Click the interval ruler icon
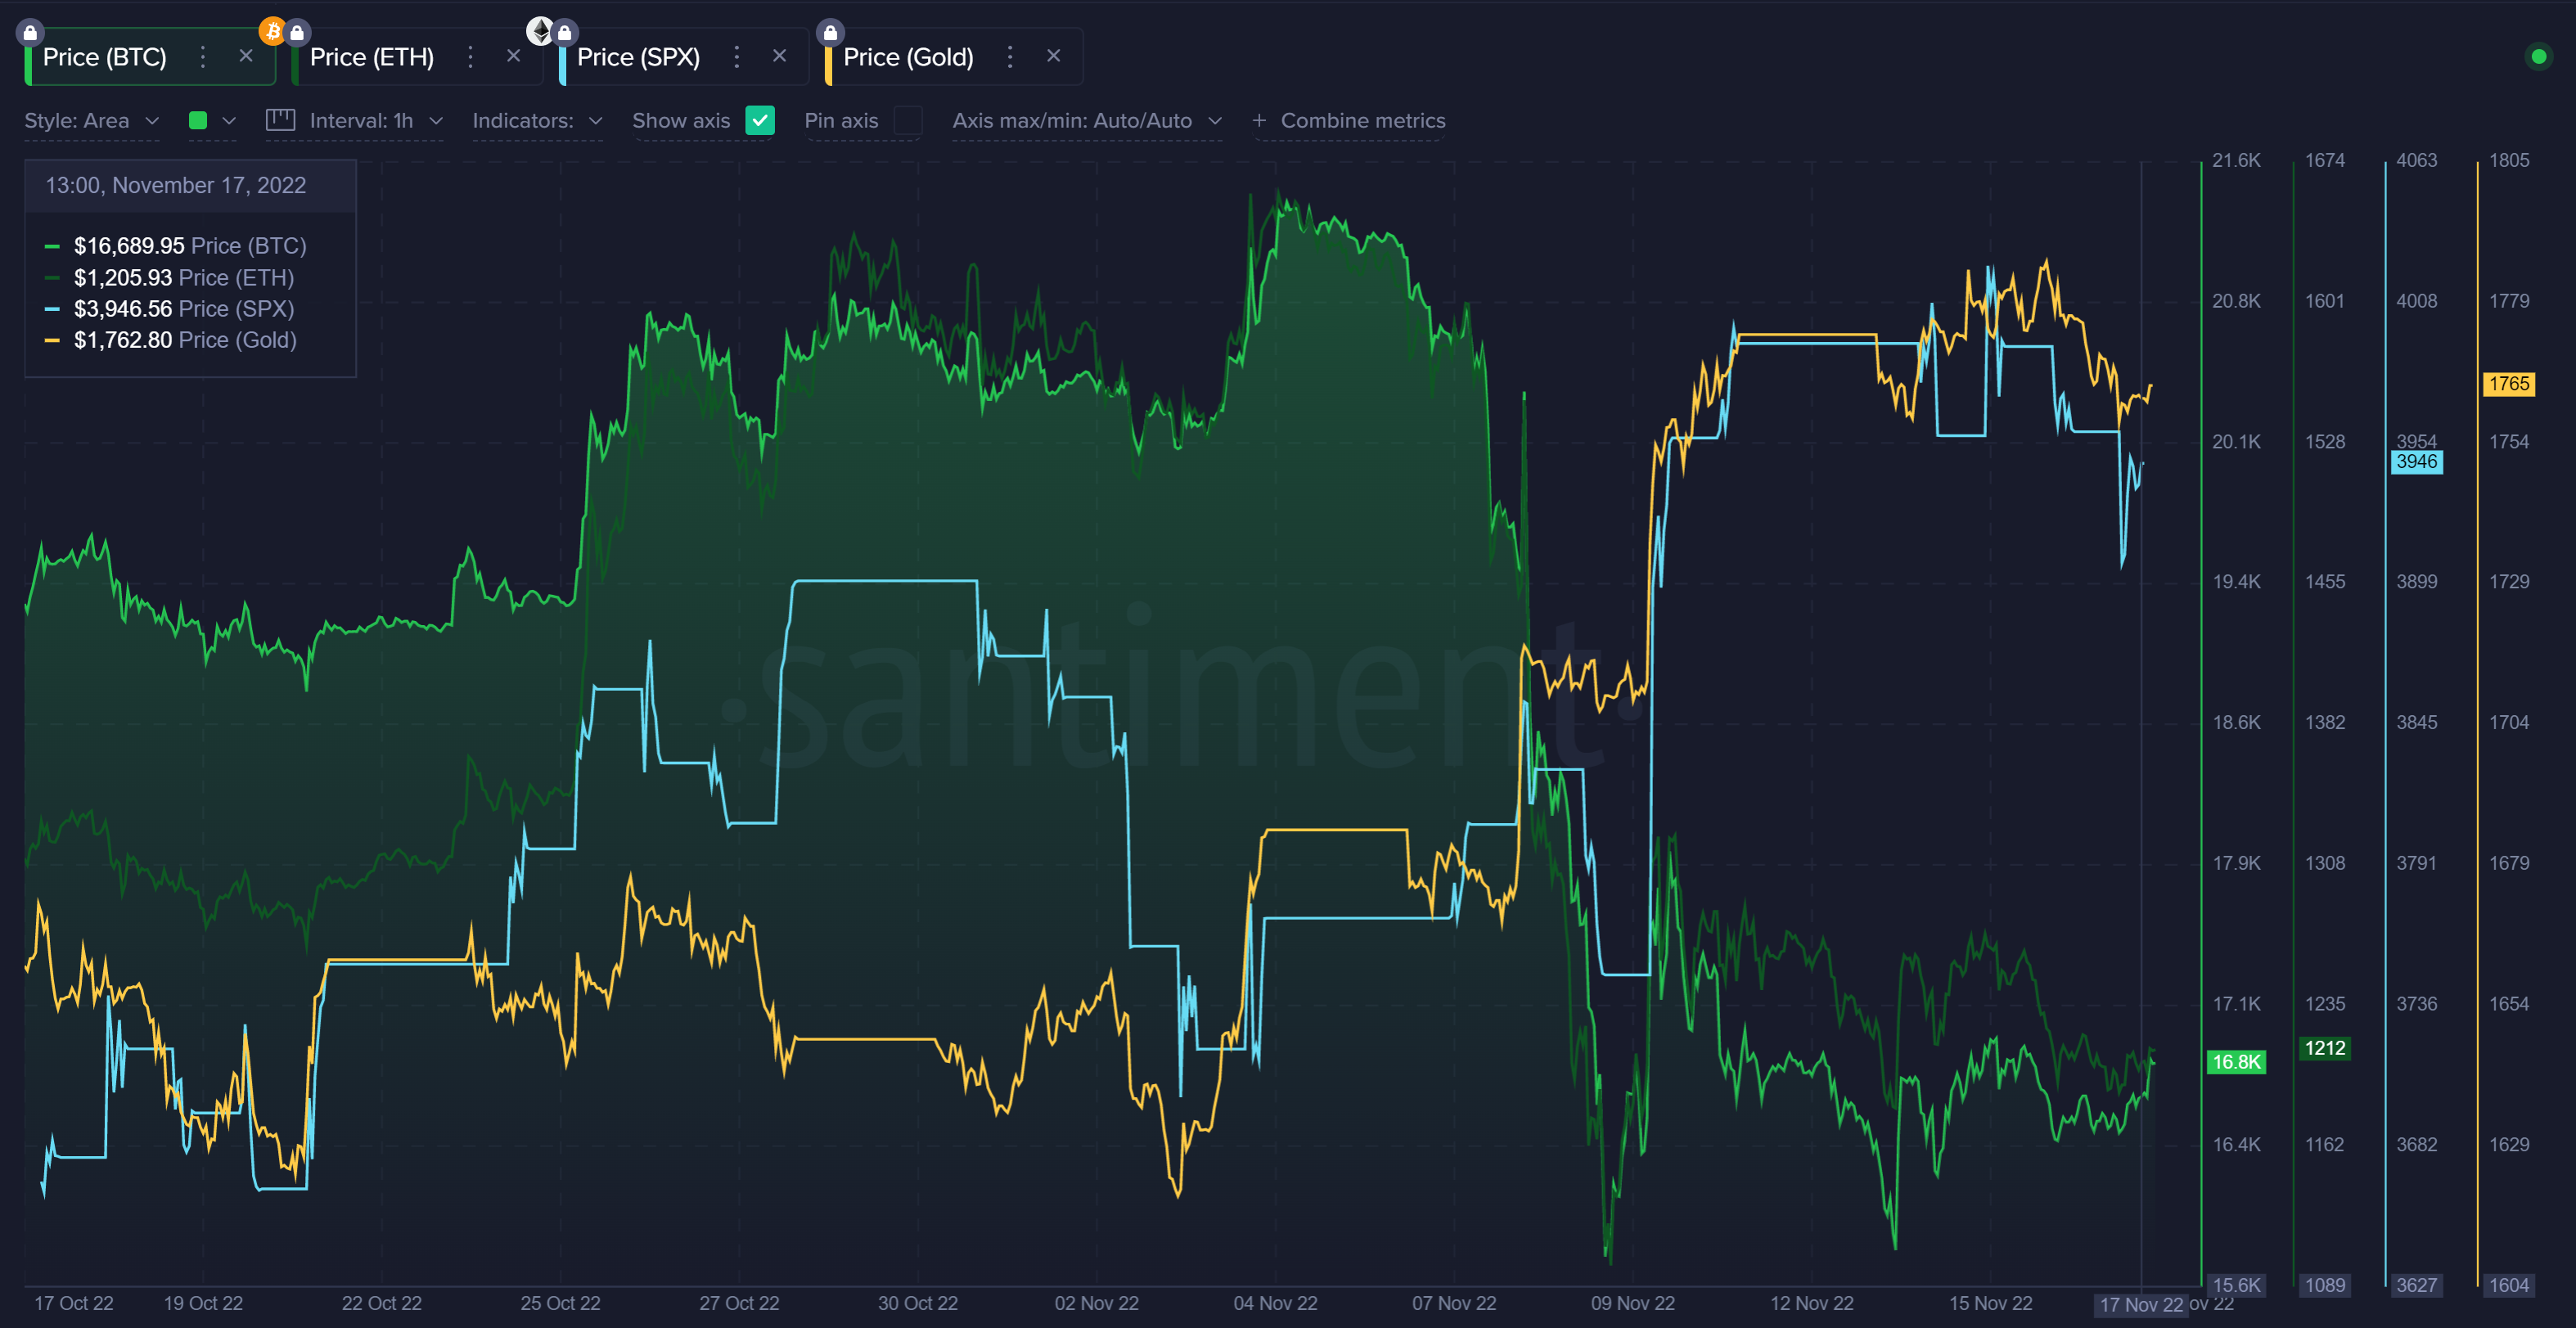Image resolution: width=2576 pixels, height=1328 pixels. [280, 120]
